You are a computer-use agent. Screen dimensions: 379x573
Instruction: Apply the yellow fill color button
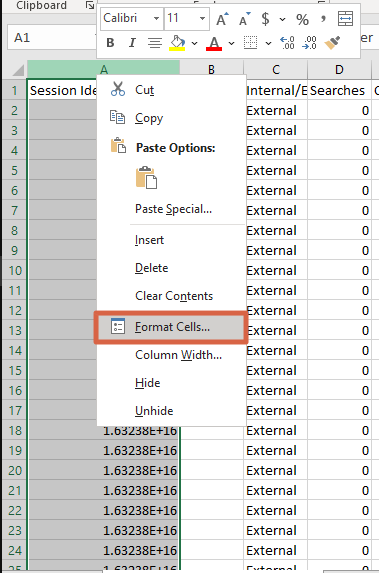click(177, 43)
